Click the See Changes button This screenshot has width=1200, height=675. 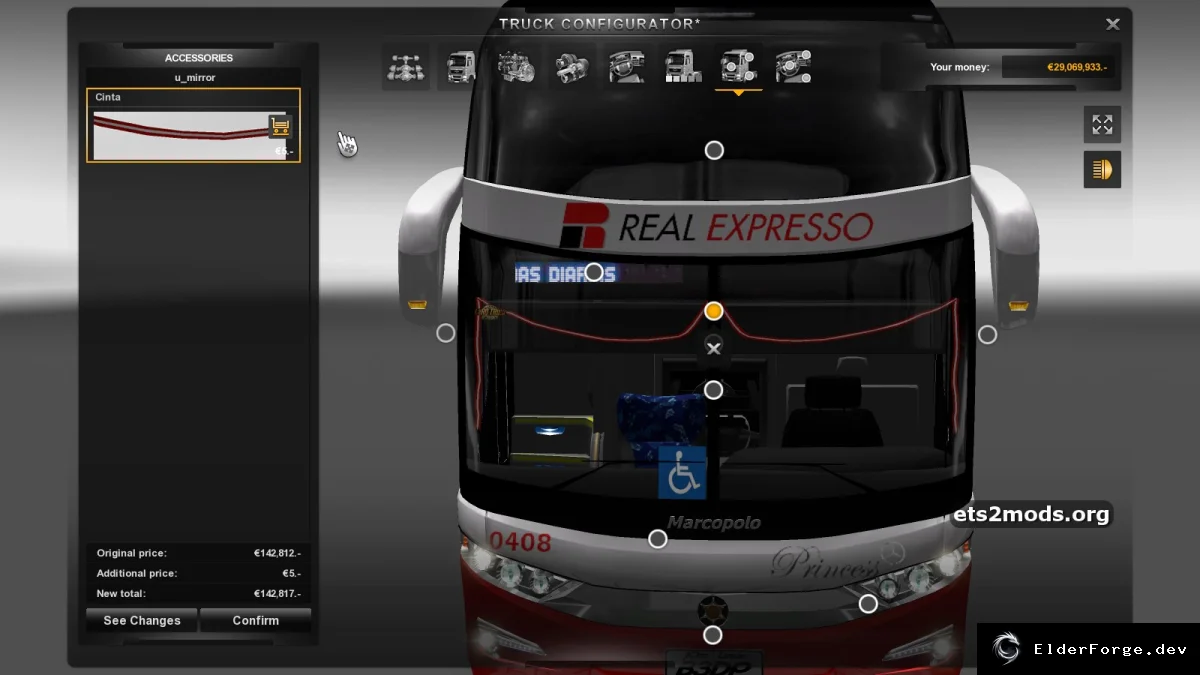pyautogui.click(x=142, y=620)
